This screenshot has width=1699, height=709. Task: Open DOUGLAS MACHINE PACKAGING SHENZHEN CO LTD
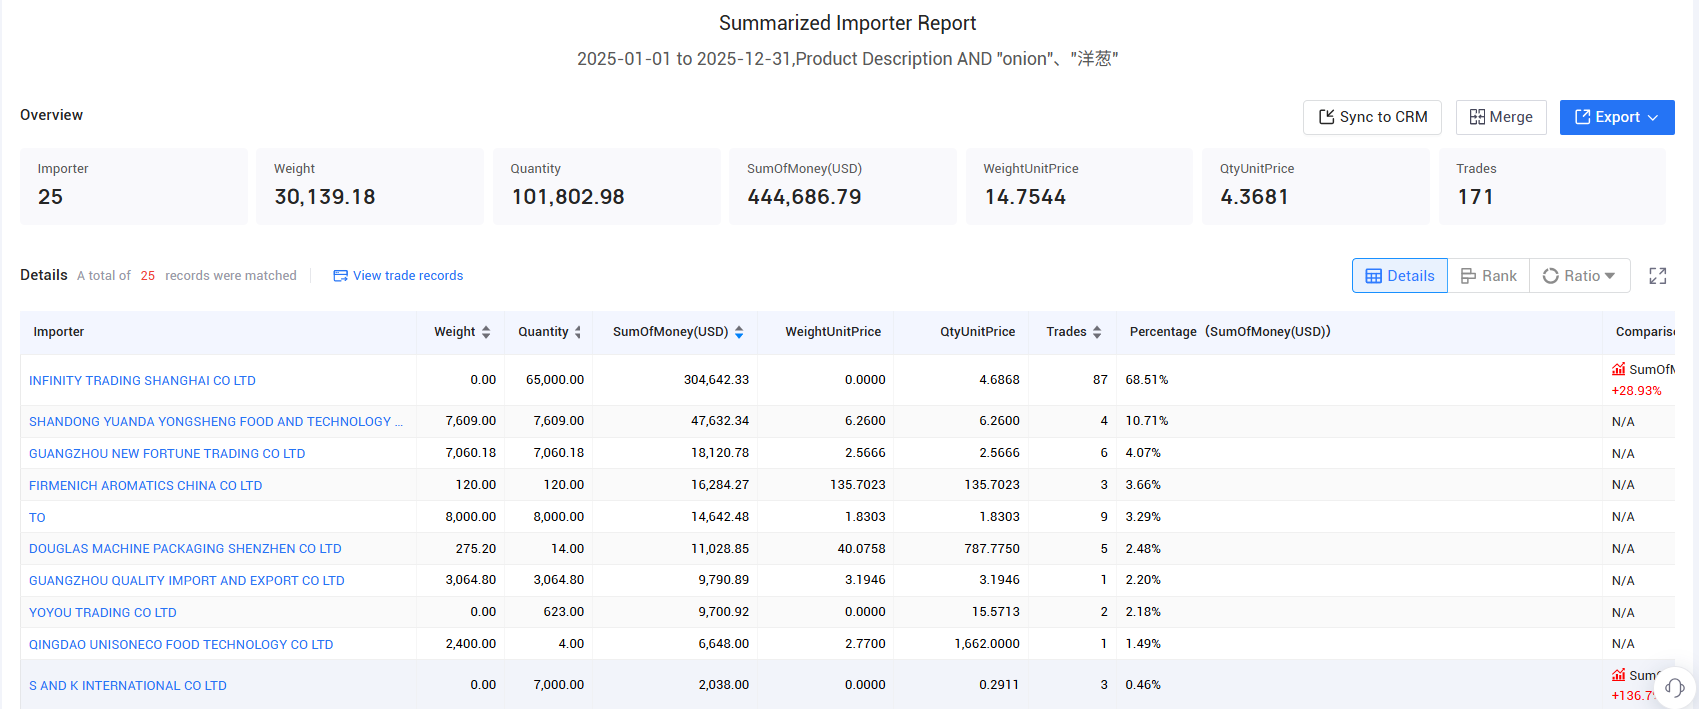click(x=185, y=549)
